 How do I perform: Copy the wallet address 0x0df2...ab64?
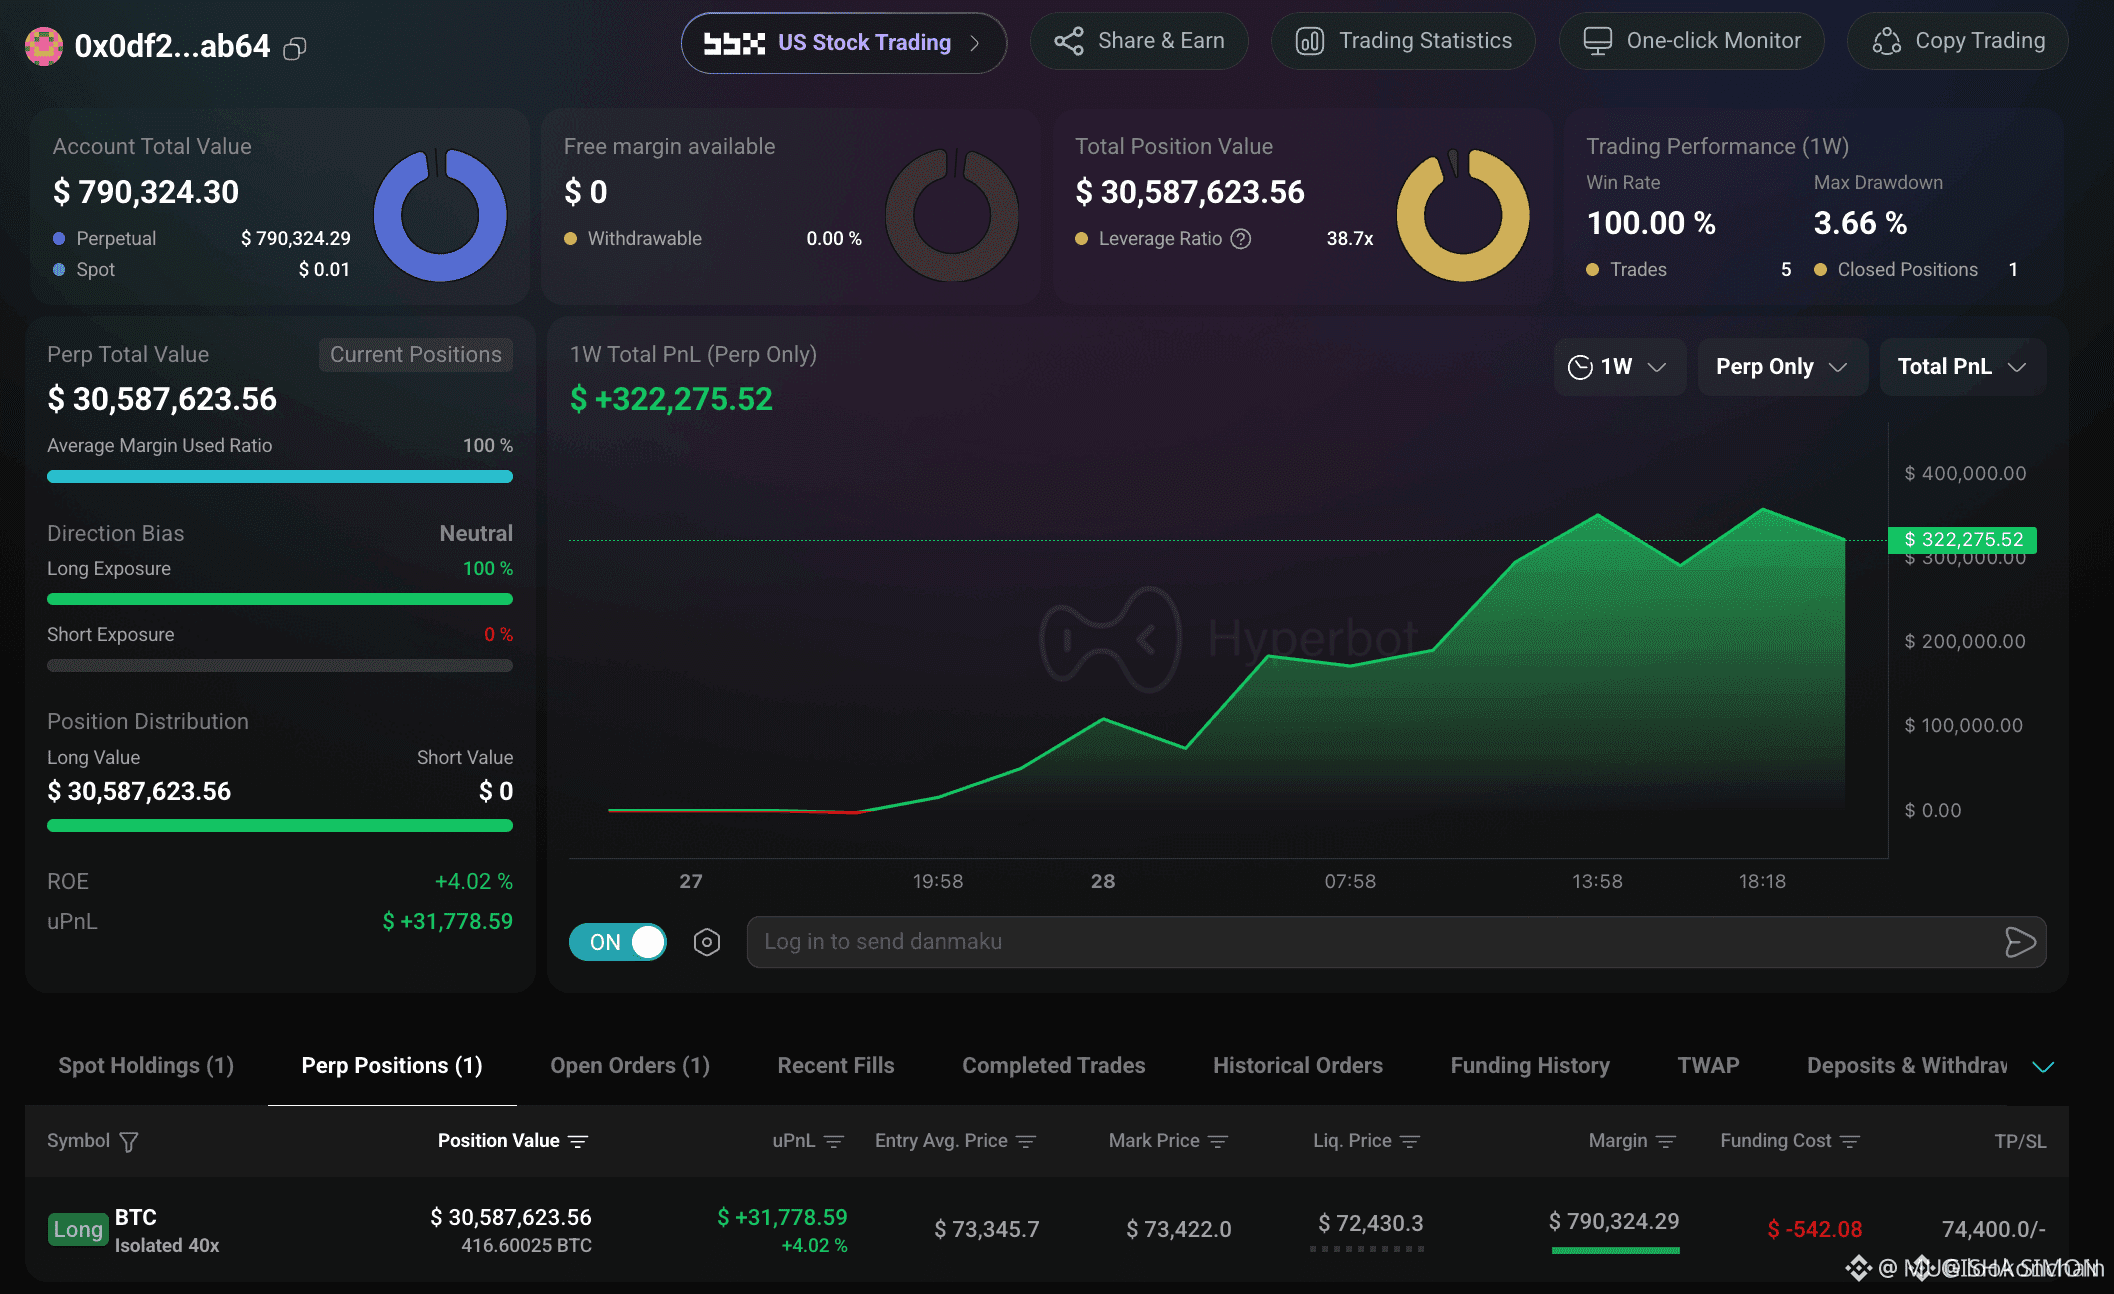tap(294, 47)
